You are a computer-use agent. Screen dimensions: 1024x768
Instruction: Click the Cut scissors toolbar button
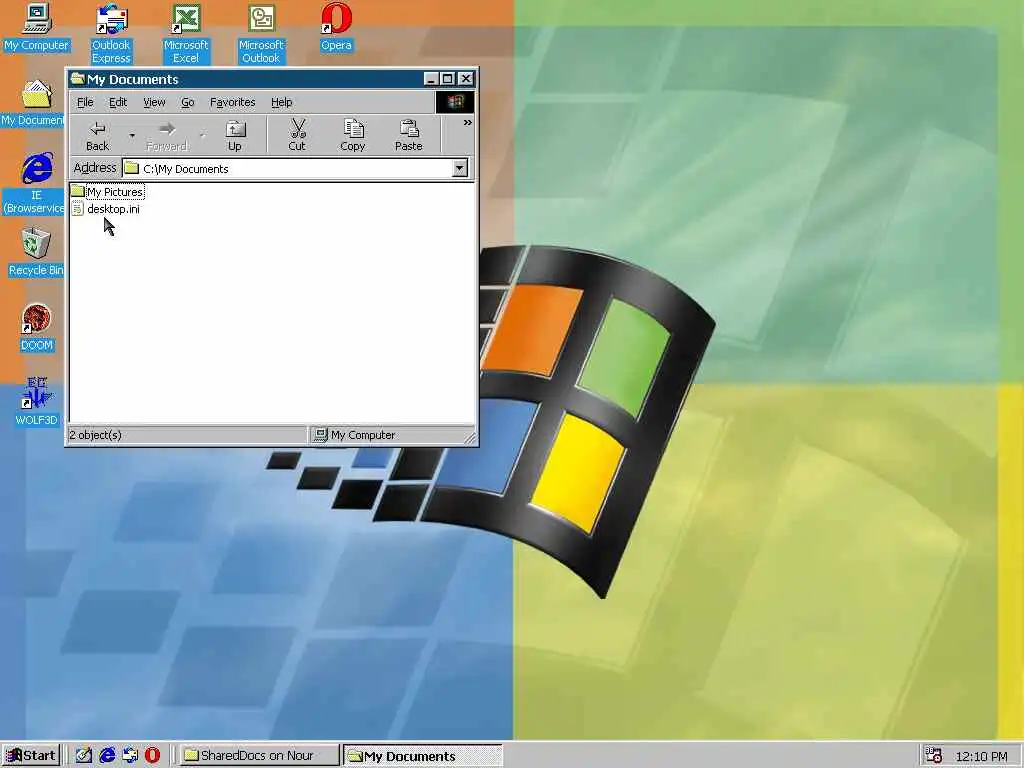click(297, 136)
